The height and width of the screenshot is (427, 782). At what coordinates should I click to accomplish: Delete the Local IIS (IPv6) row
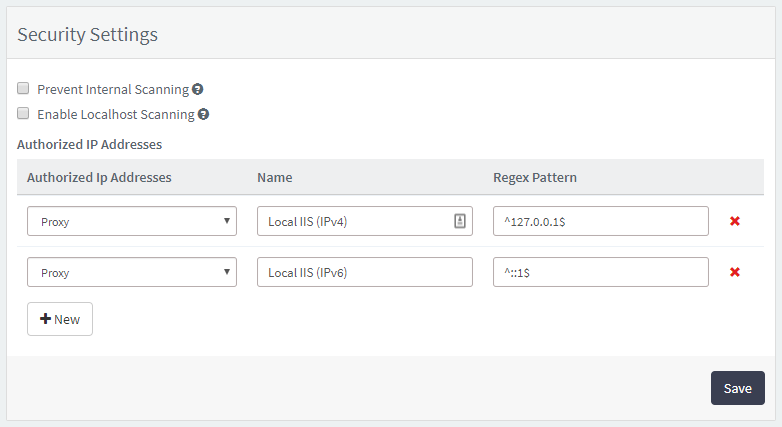[735, 272]
